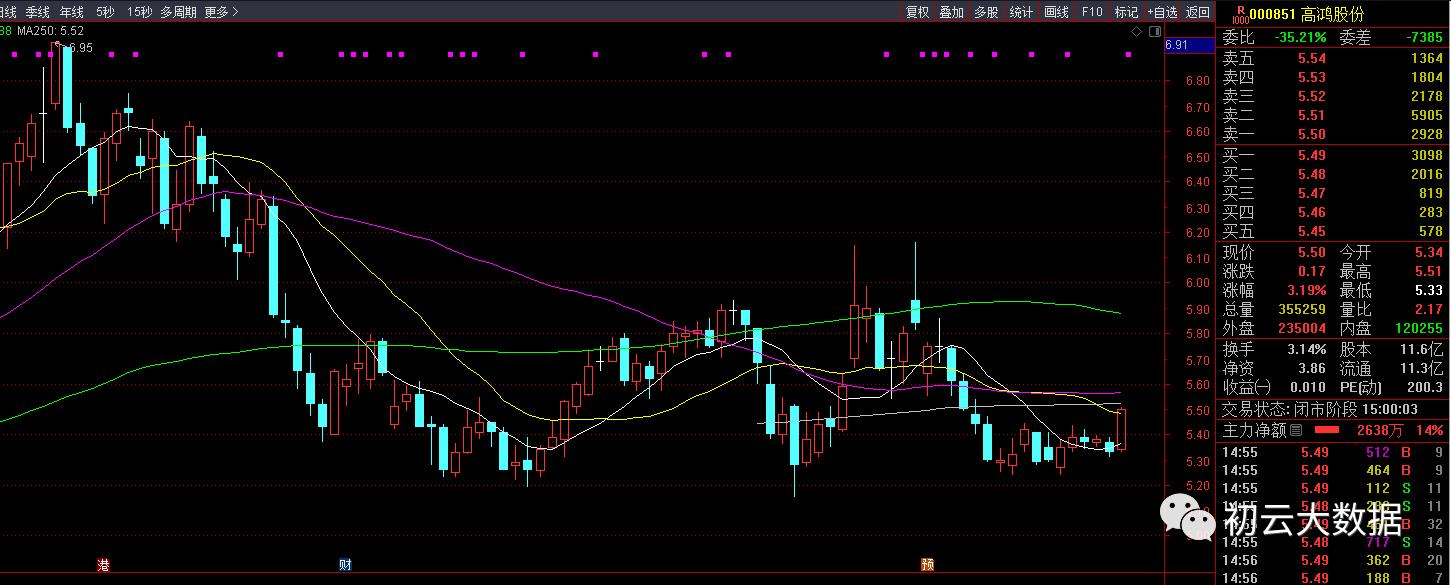Expand the 更多 periods menu
1451x585 pixels.
[221, 12]
